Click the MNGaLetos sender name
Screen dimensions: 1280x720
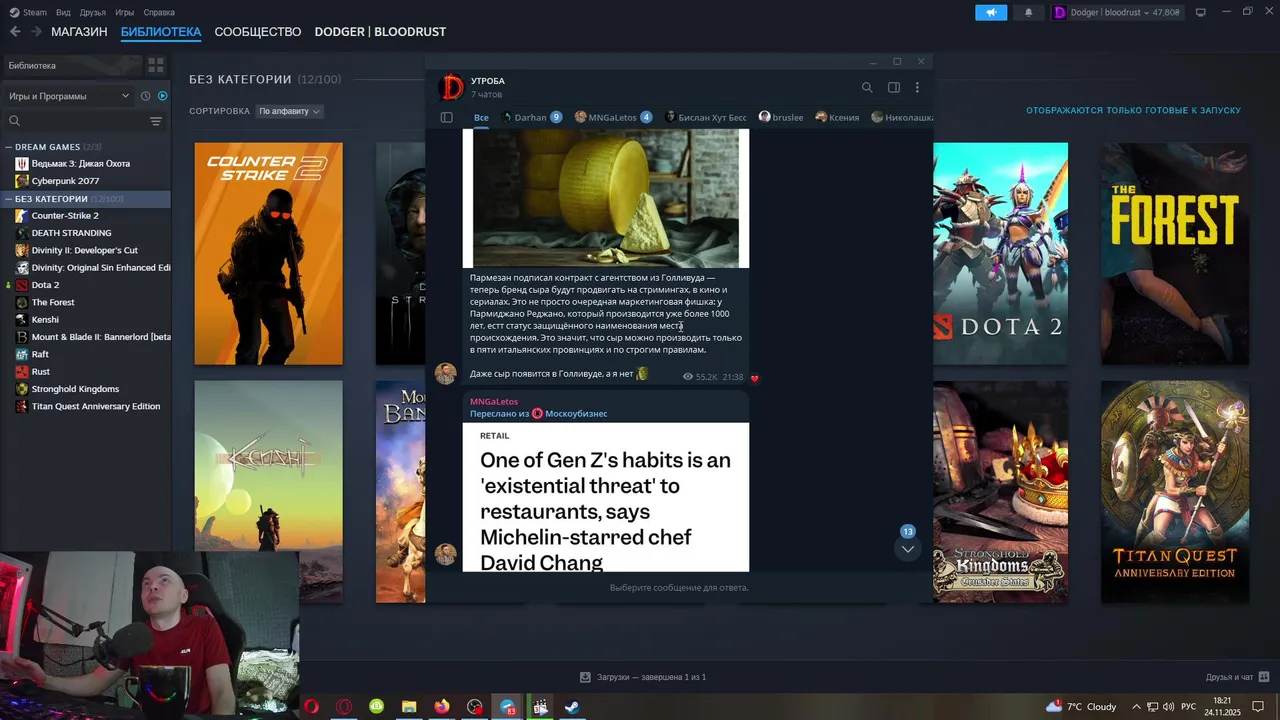[x=494, y=401]
